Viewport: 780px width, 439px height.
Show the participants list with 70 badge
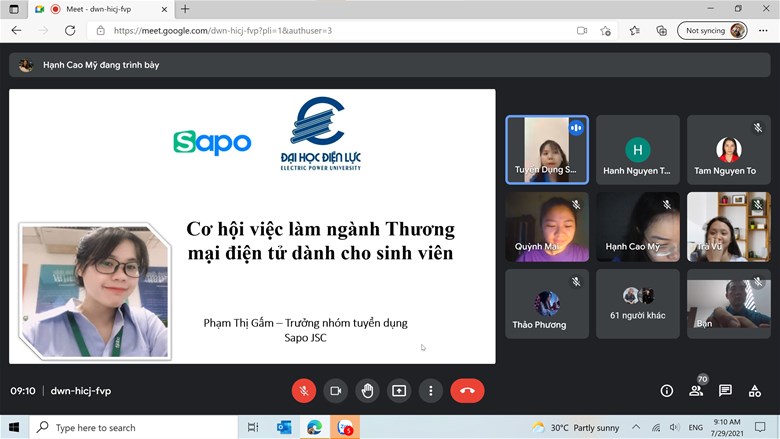click(x=696, y=391)
